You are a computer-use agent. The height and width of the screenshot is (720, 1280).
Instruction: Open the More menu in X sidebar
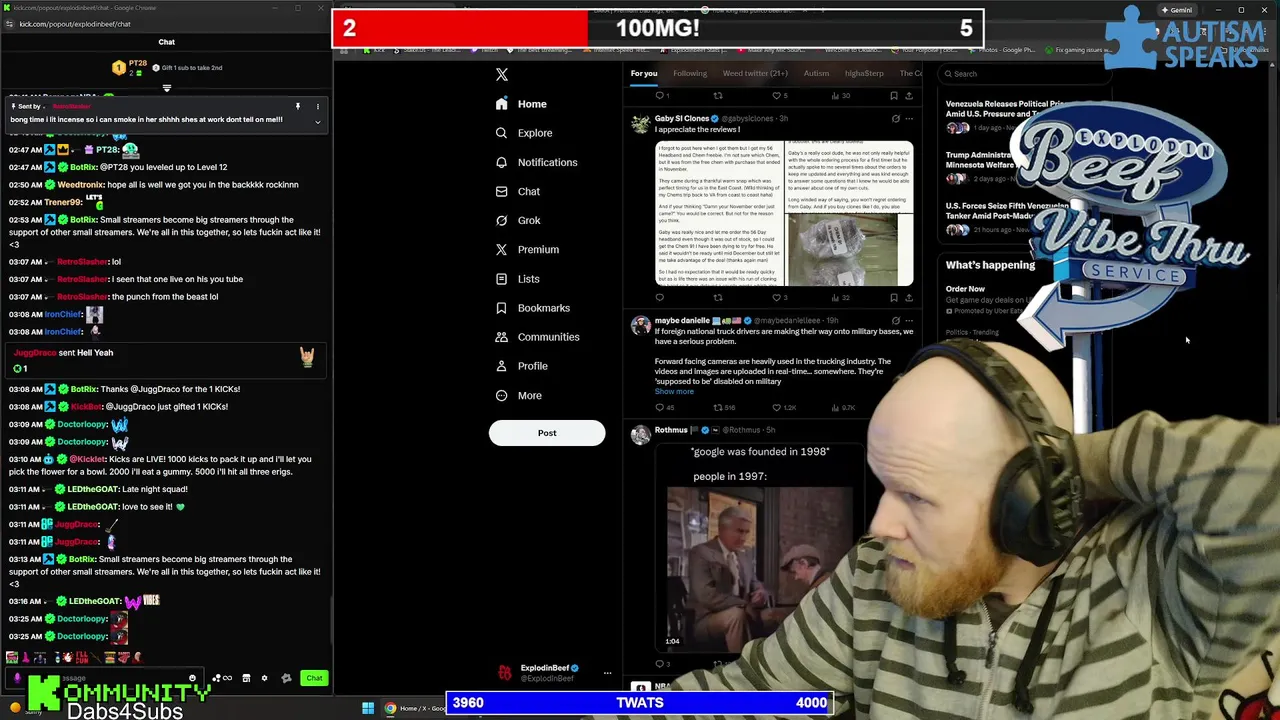(519, 395)
